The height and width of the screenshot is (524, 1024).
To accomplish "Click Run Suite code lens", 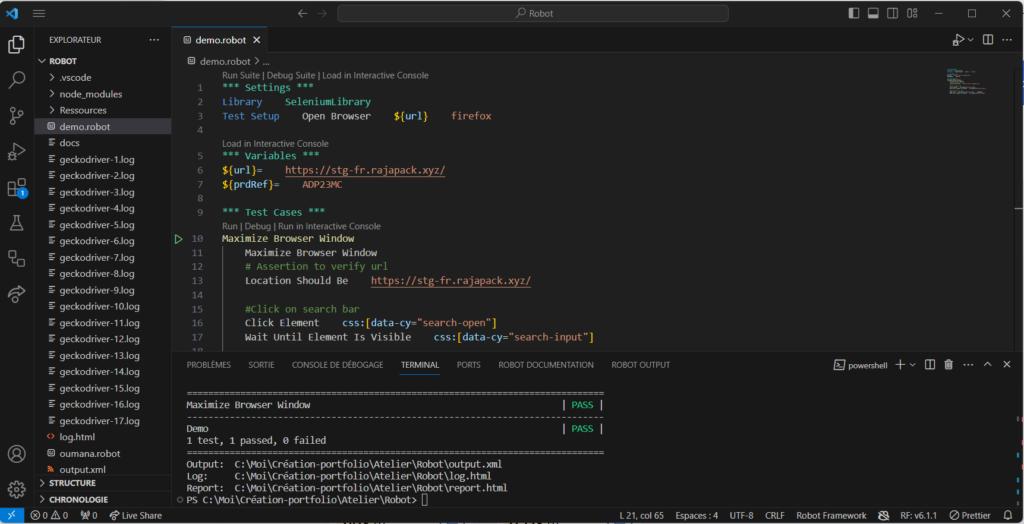I will tap(240, 75).
